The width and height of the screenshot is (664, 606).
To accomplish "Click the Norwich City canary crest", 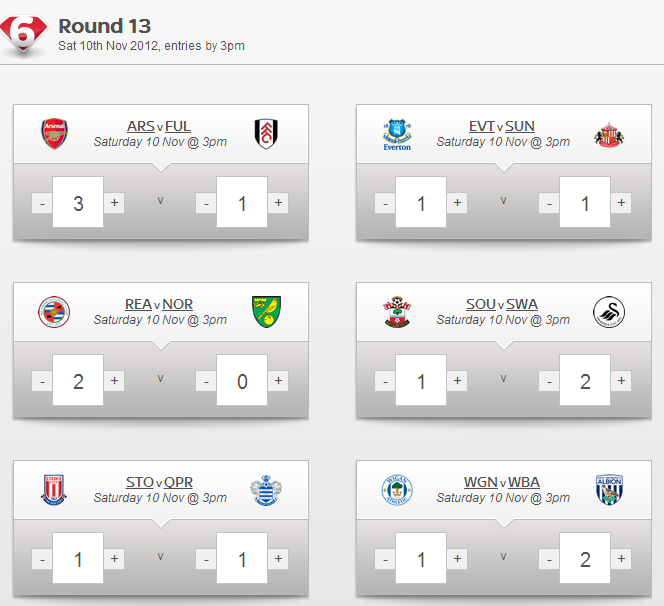I will [267, 311].
